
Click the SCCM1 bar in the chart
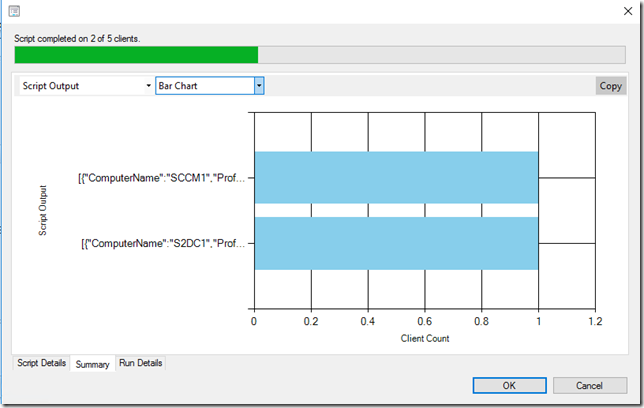pos(396,177)
